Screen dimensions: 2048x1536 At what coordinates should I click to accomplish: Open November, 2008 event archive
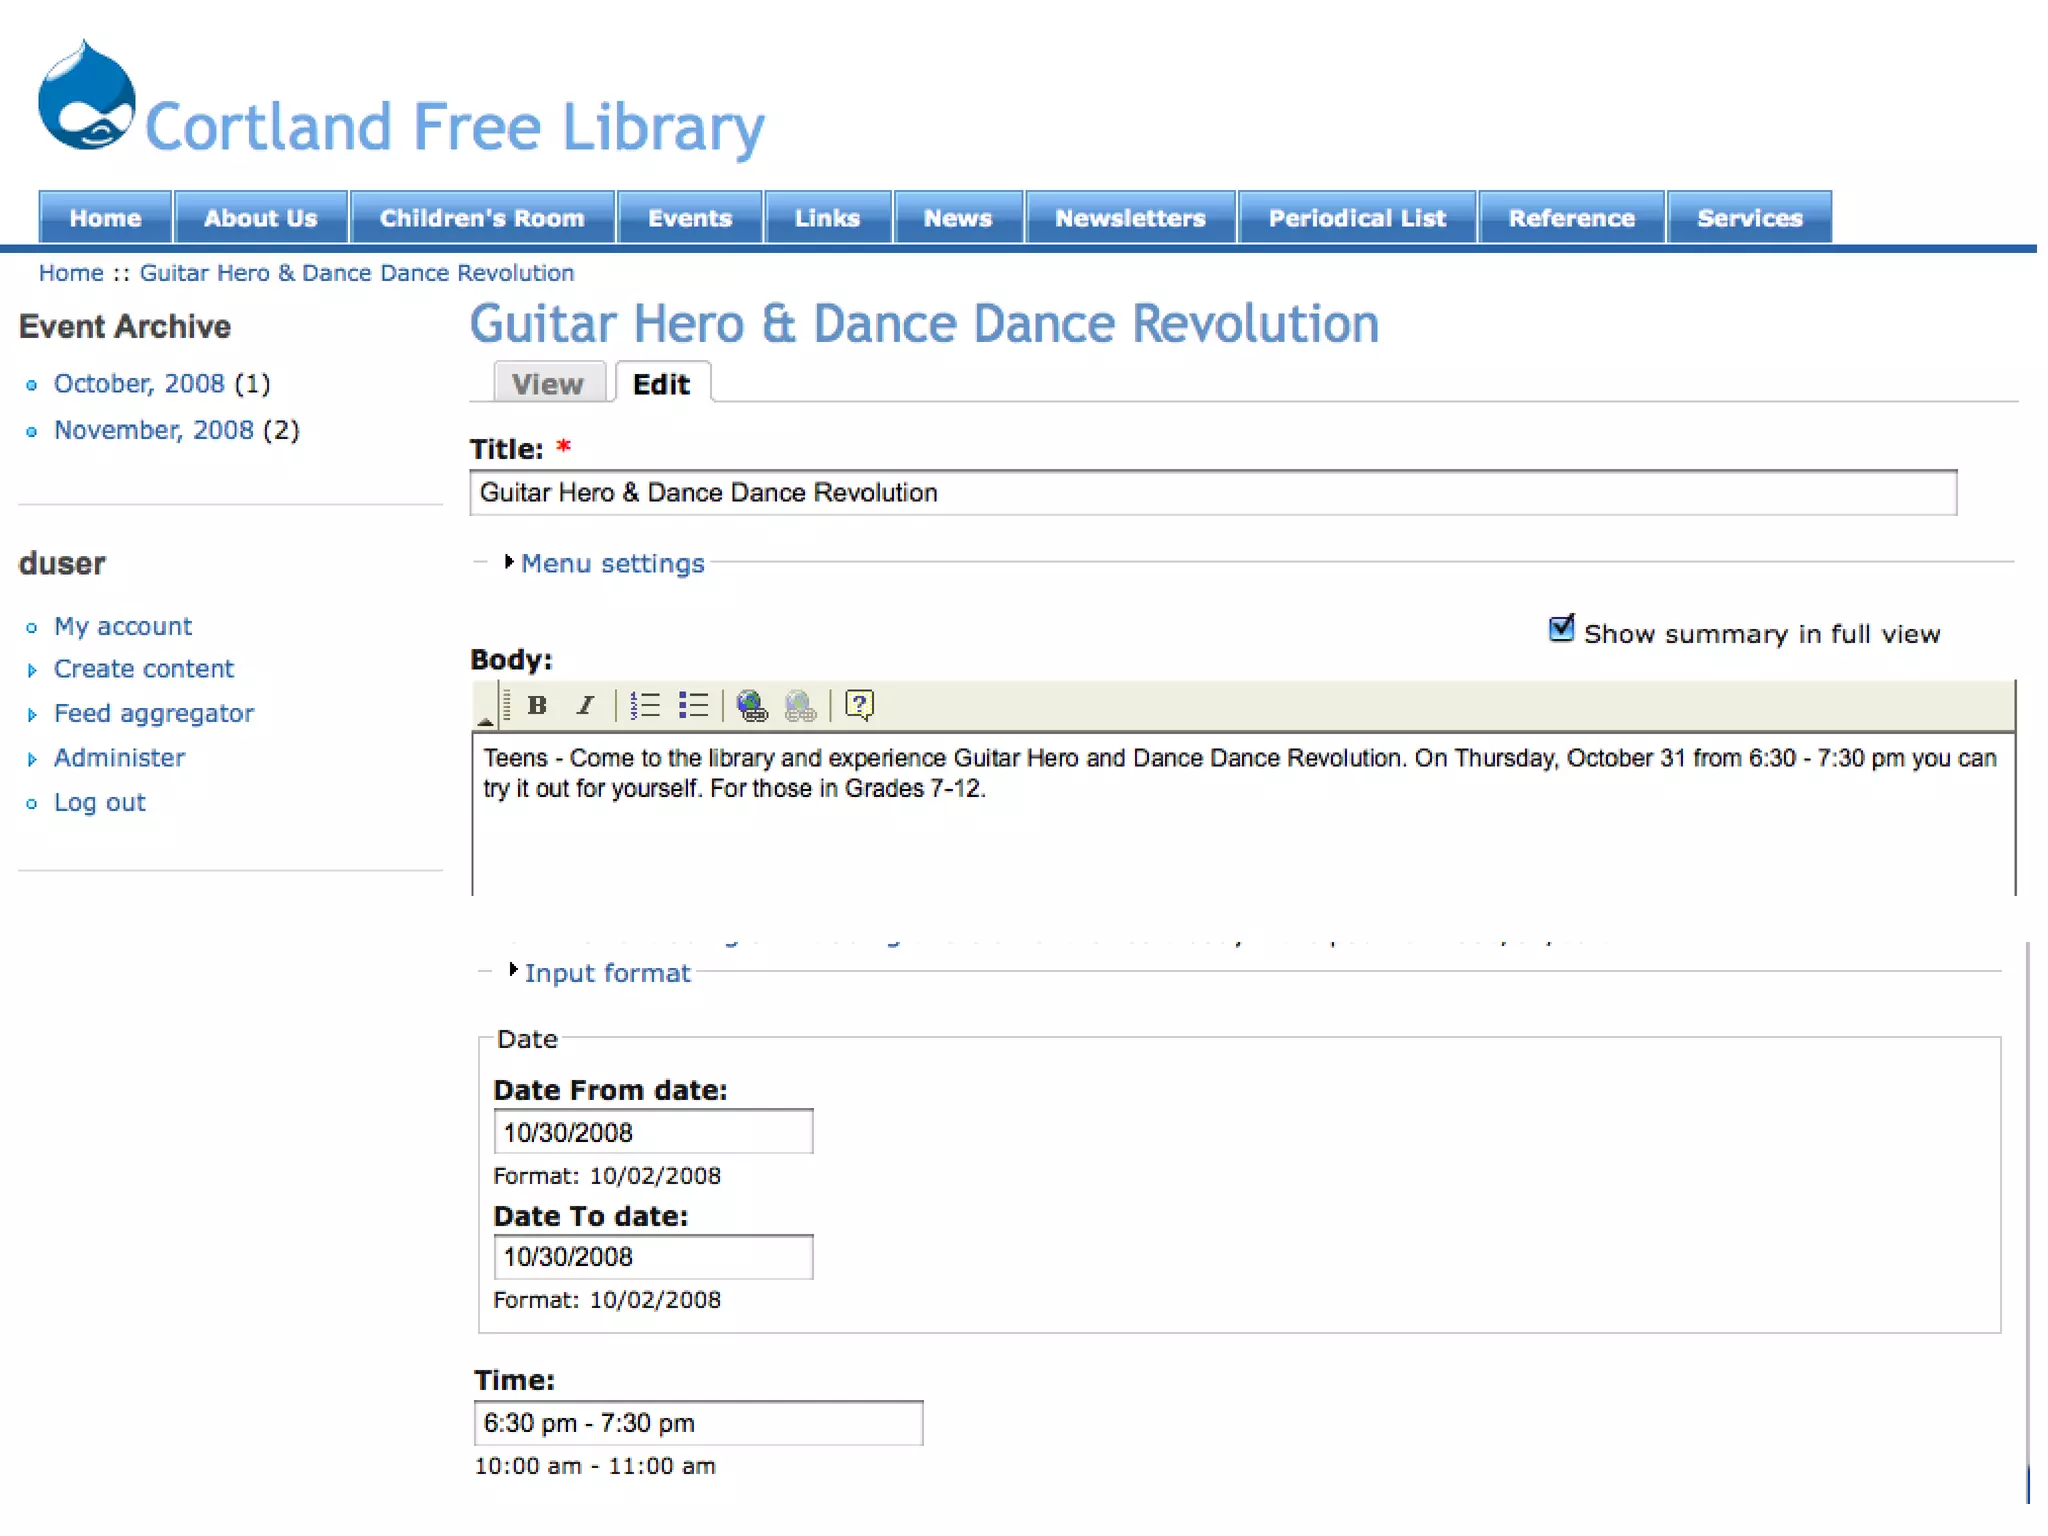click(154, 430)
